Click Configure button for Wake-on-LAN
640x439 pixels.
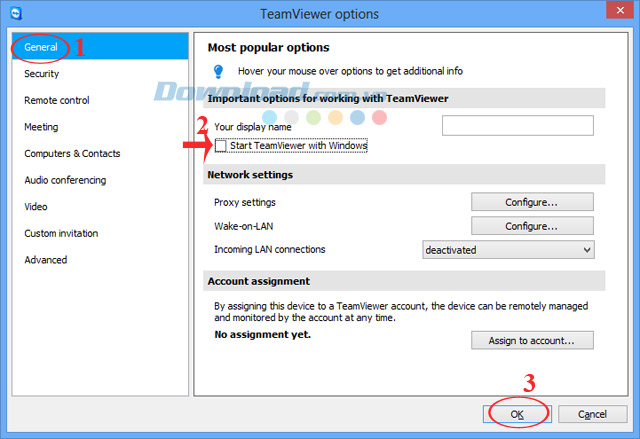click(532, 226)
